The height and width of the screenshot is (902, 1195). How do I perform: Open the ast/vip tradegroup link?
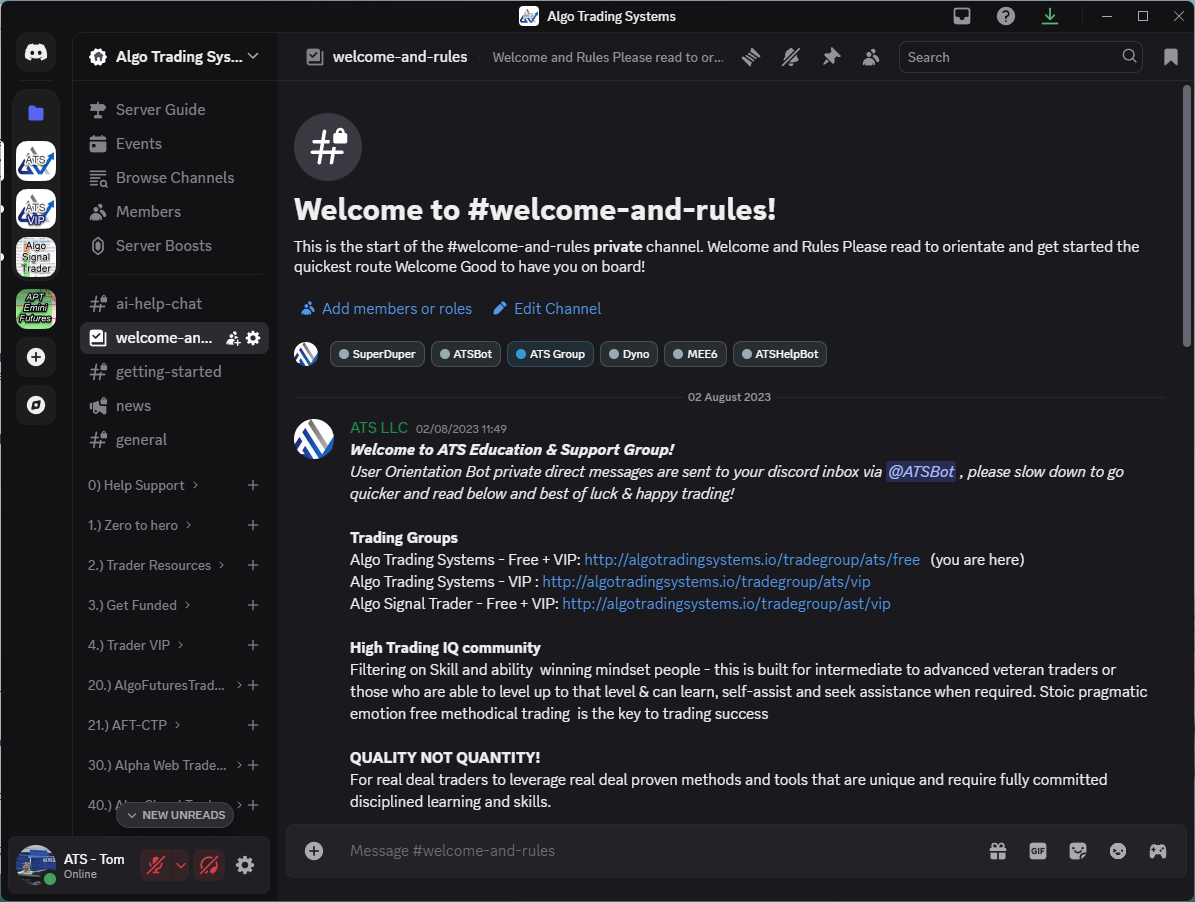click(726, 604)
